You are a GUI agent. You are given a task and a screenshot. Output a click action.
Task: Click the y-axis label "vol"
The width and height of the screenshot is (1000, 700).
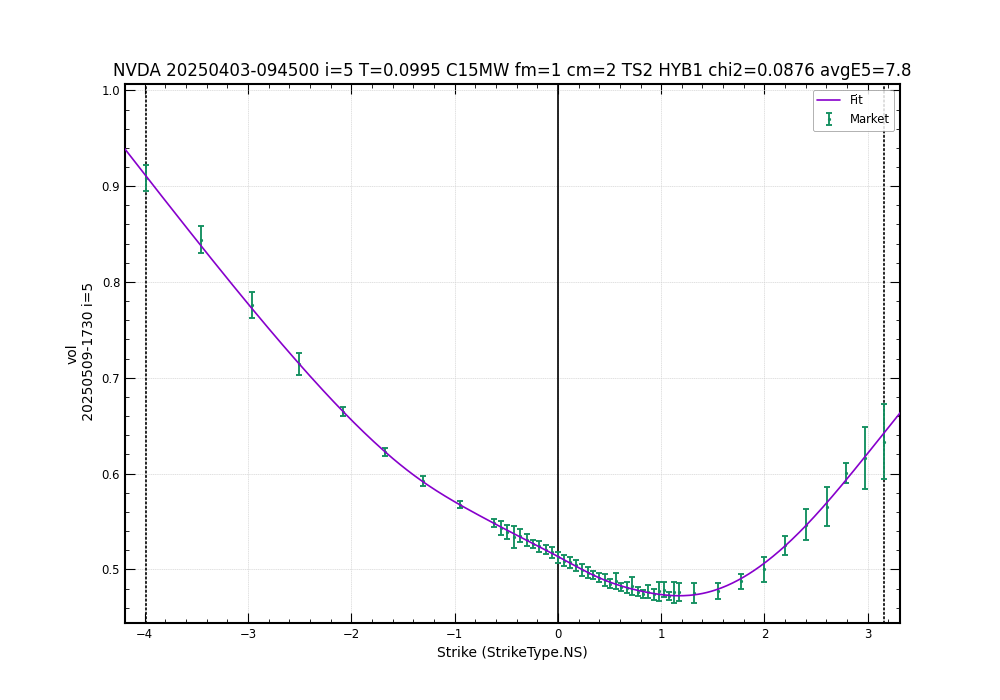pyautogui.click(x=71, y=354)
